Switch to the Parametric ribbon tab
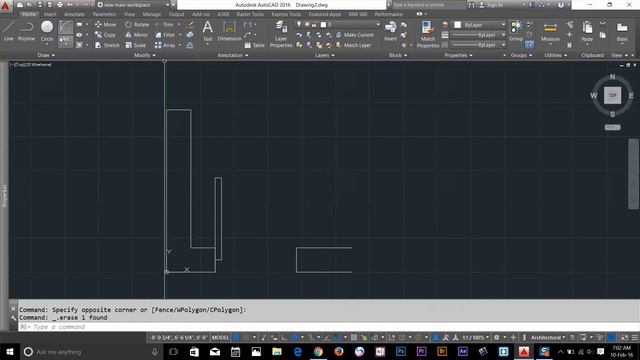This screenshot has width=640, height=360. [104, 14]
